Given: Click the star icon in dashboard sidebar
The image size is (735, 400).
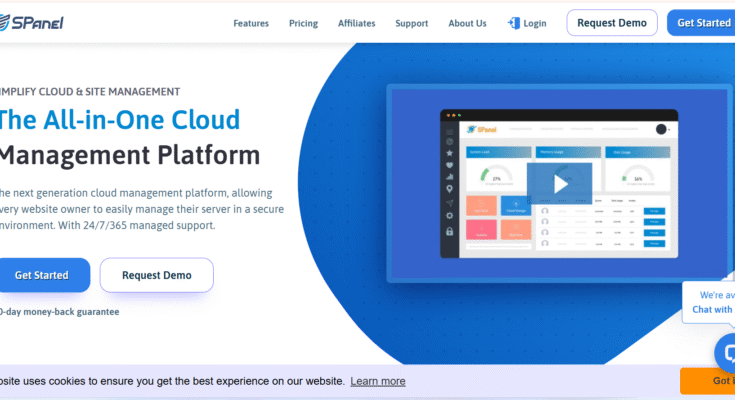Looking at the screenshot, I should [450, 152].
